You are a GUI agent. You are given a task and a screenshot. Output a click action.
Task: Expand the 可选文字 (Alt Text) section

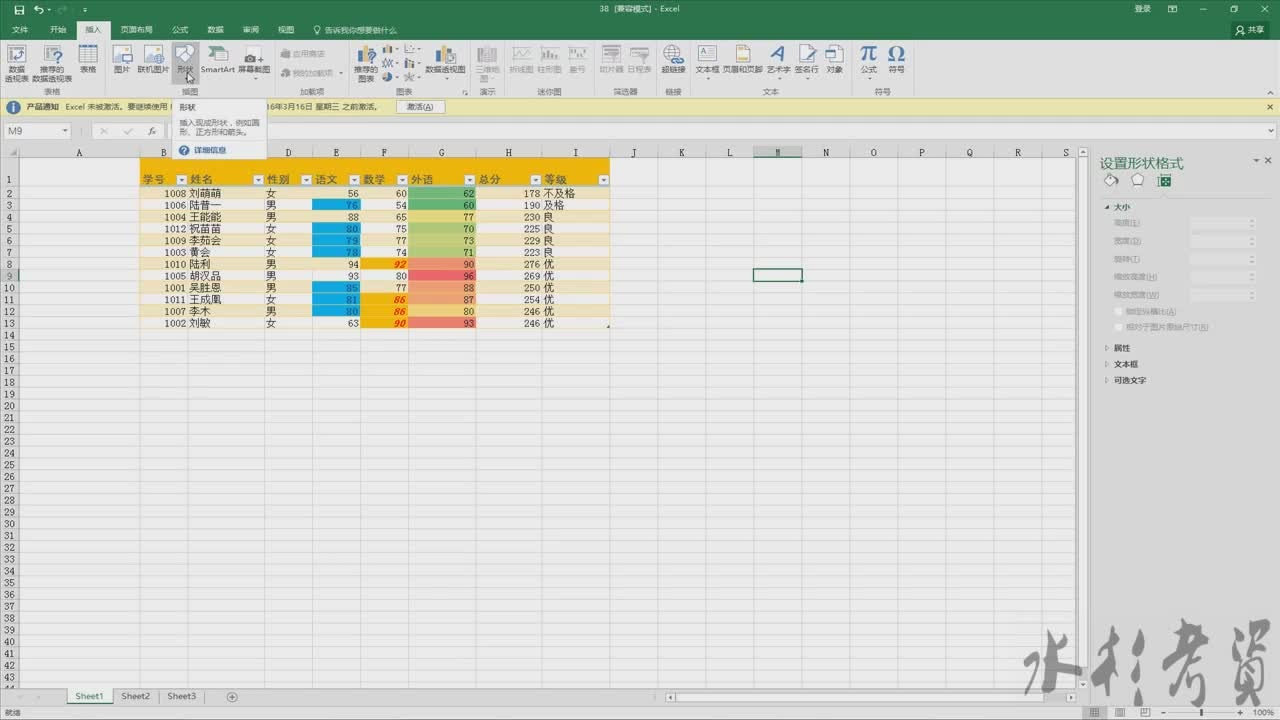[x=1107, y=380]
